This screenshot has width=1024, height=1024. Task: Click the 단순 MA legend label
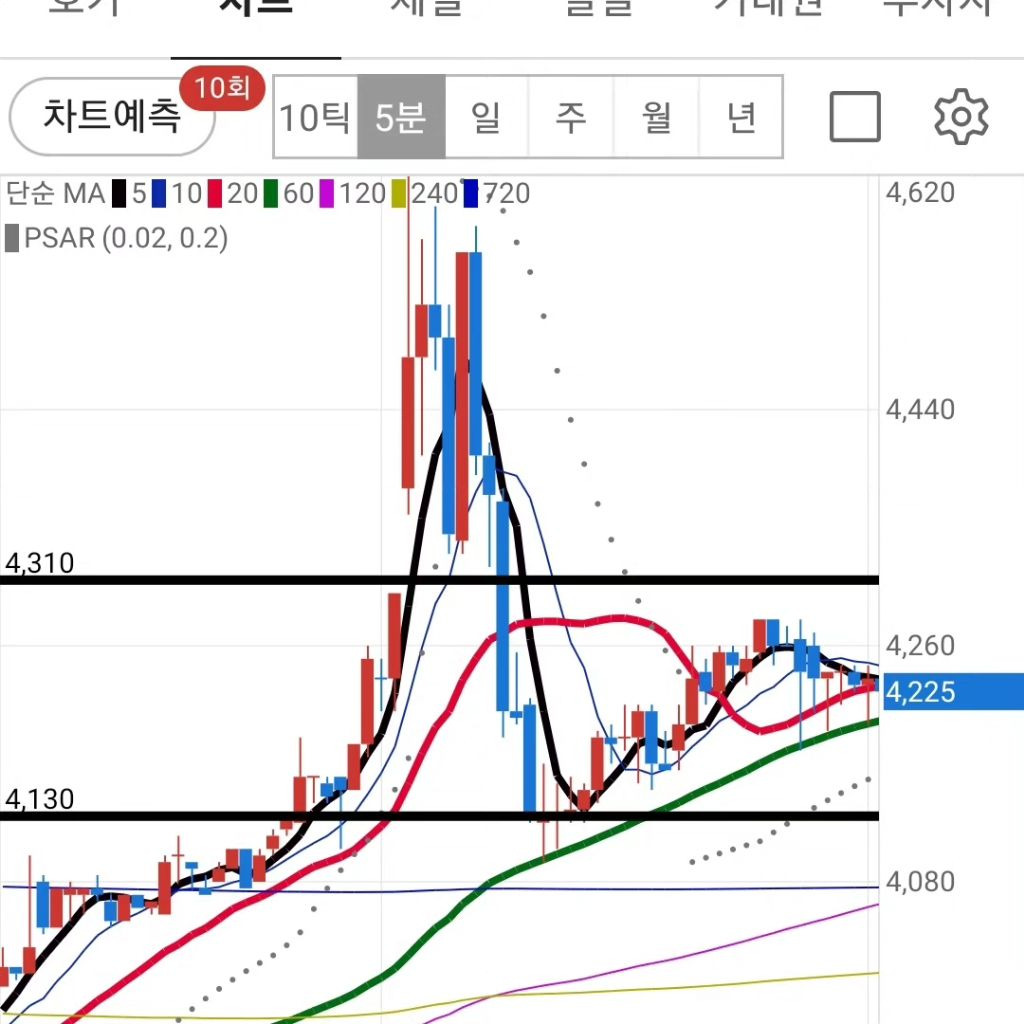tap(55, 194)
